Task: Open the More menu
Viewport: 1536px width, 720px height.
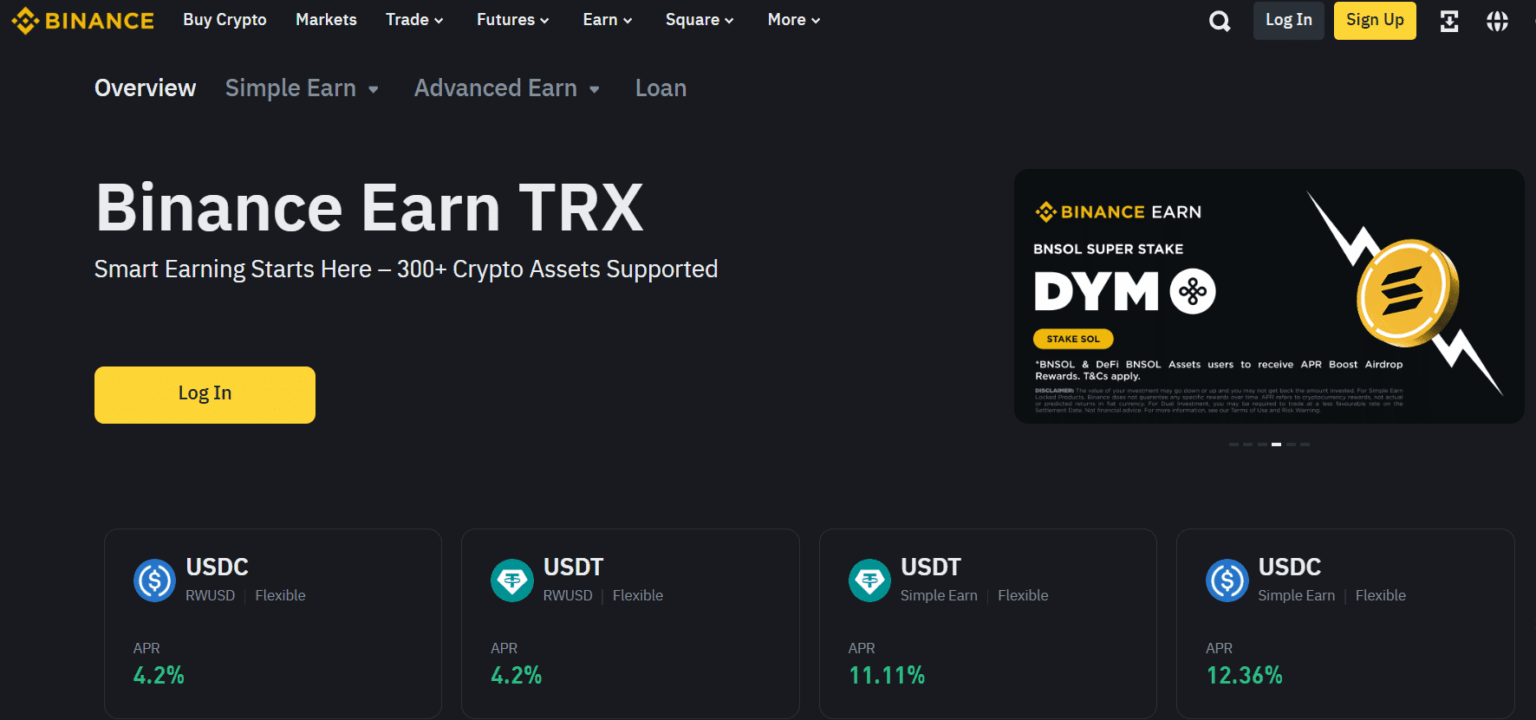Action: click(792, 19)
